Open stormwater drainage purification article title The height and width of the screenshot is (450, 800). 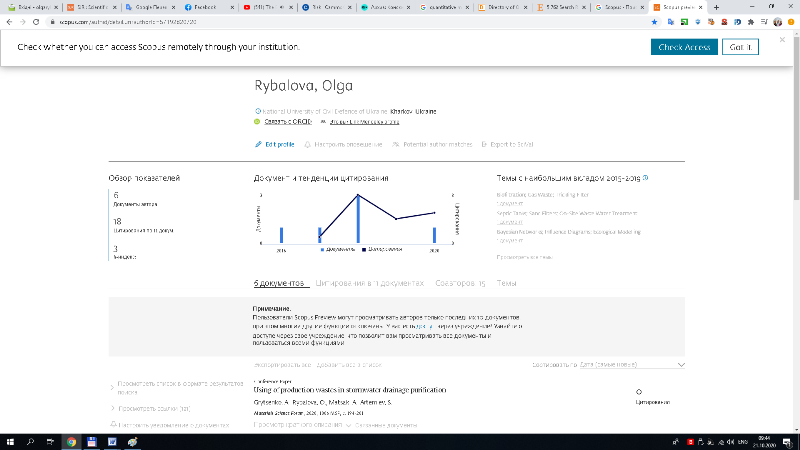click(x=349, y=390)
